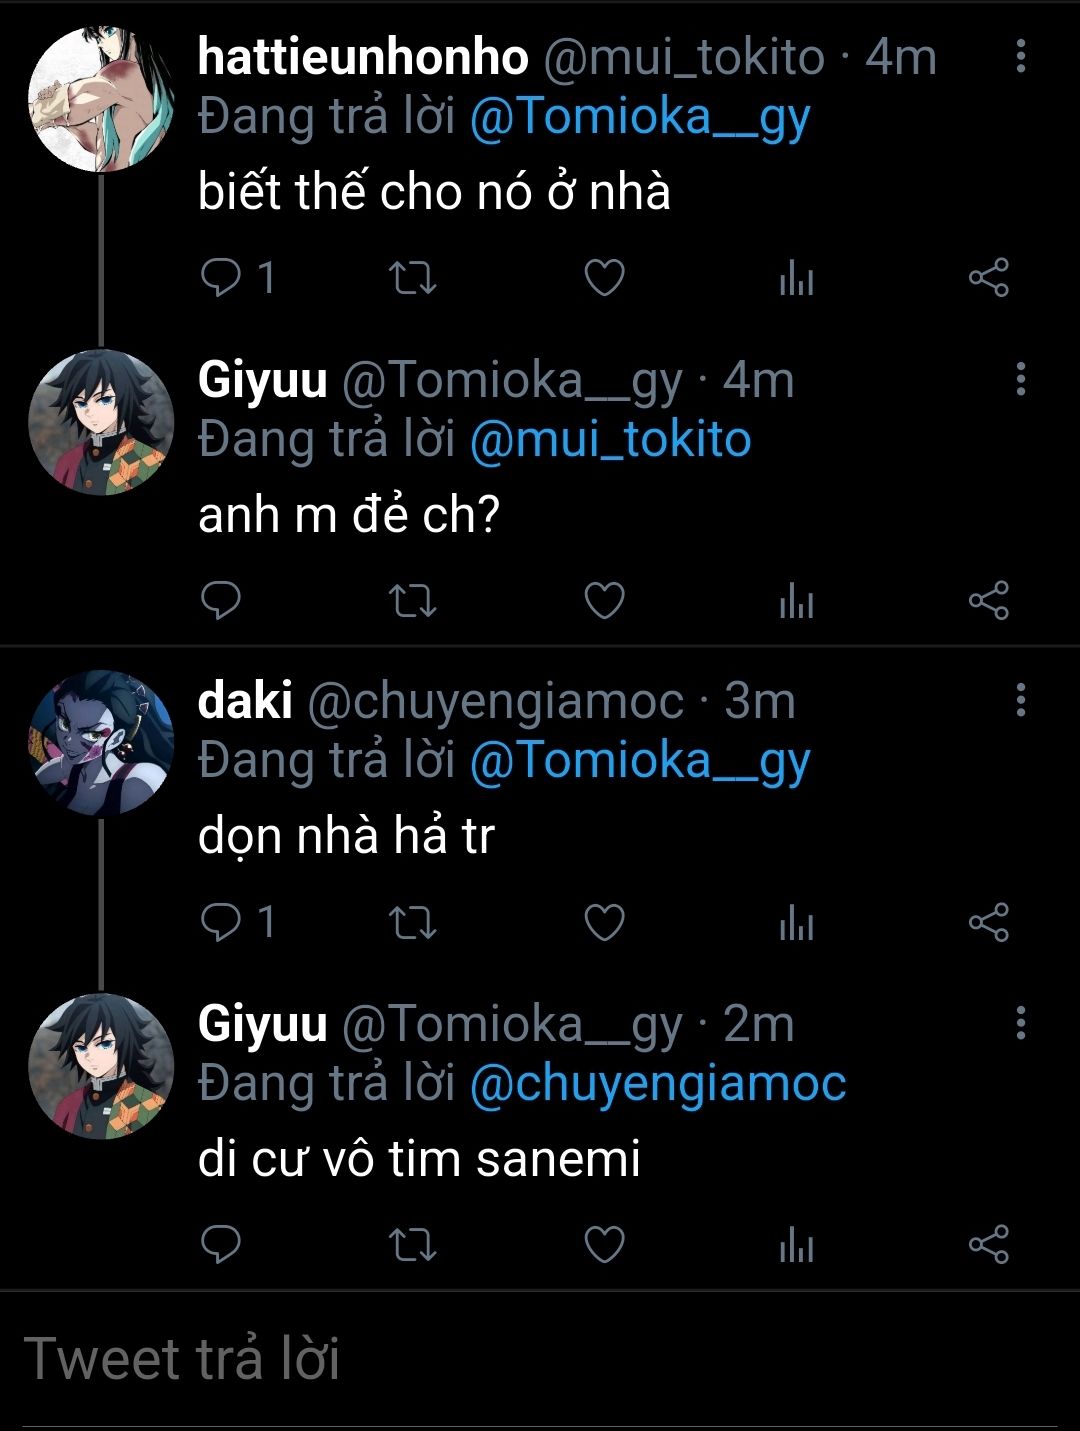
Task: Open daki's profile picture
Action: (101, 743)
